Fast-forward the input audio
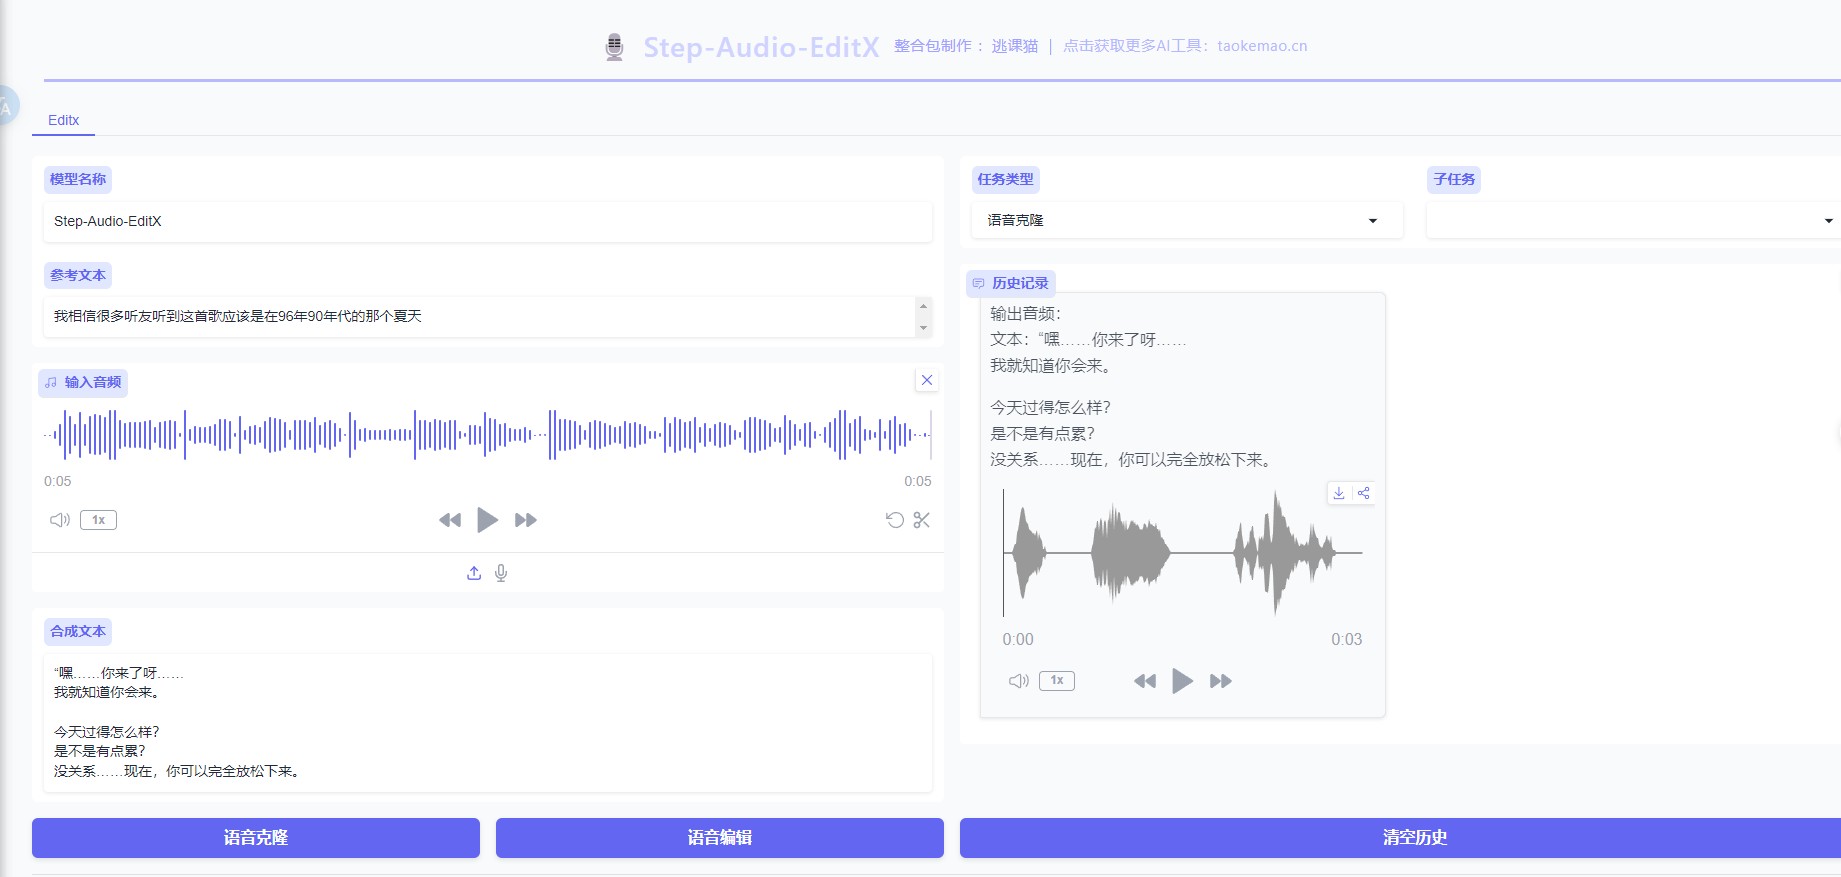The width and height of the screenshot is (1841, 877). pos(526,520)
